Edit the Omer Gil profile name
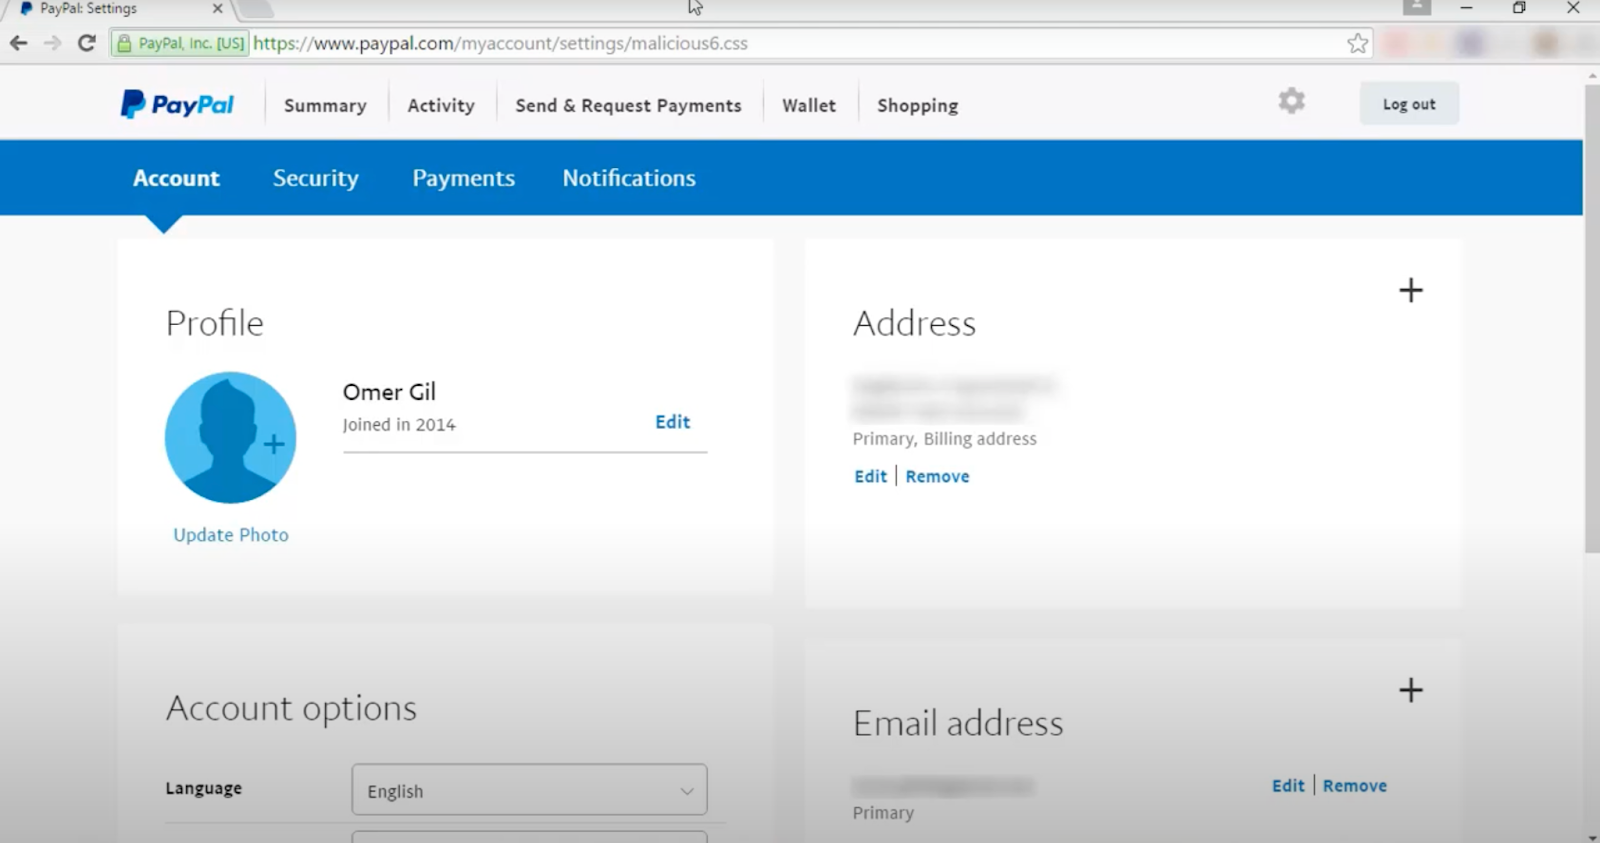This screenshot has height=843, width=1600. point(672,422)
